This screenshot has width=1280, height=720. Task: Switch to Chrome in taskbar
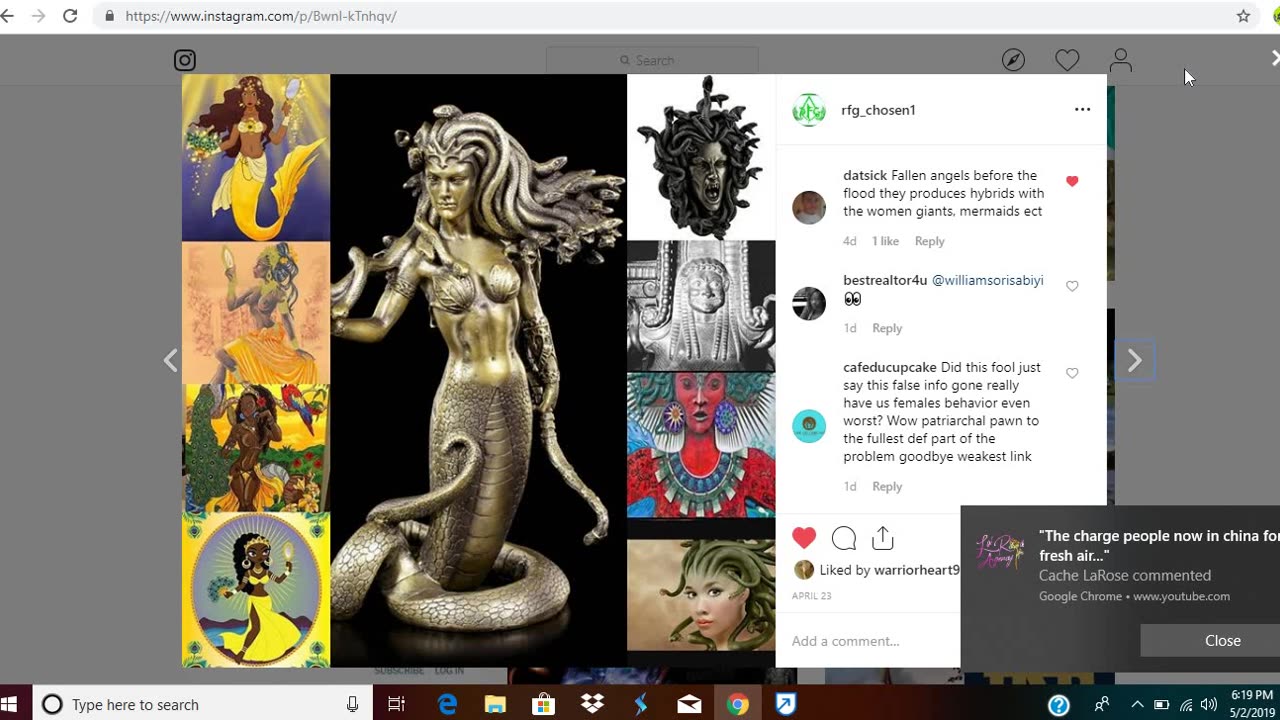click(x=737, y=704)
